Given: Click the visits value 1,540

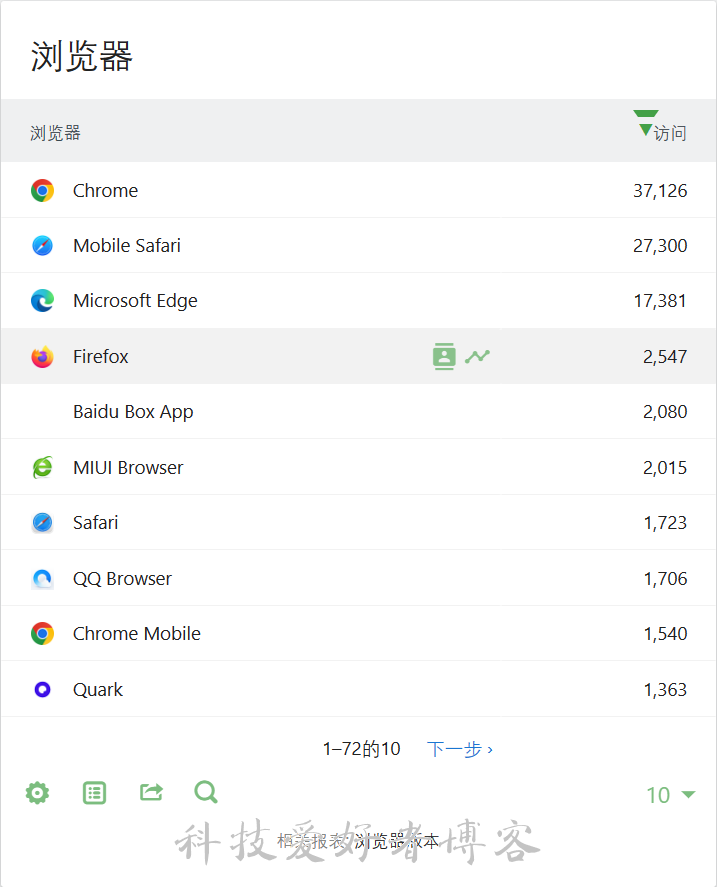Looking at the screenshot, I should 665,634.
